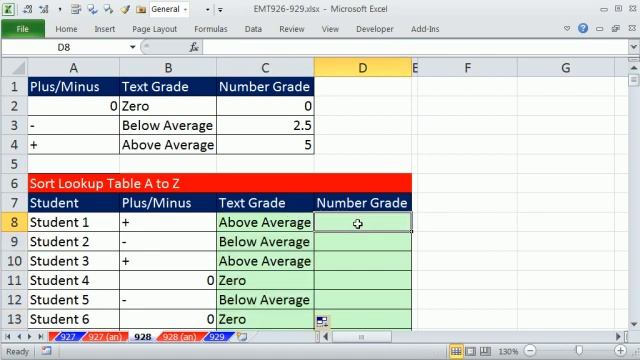640x360 pixels.
Task: Click the zoom in plus button
Action: pos(620,351)
